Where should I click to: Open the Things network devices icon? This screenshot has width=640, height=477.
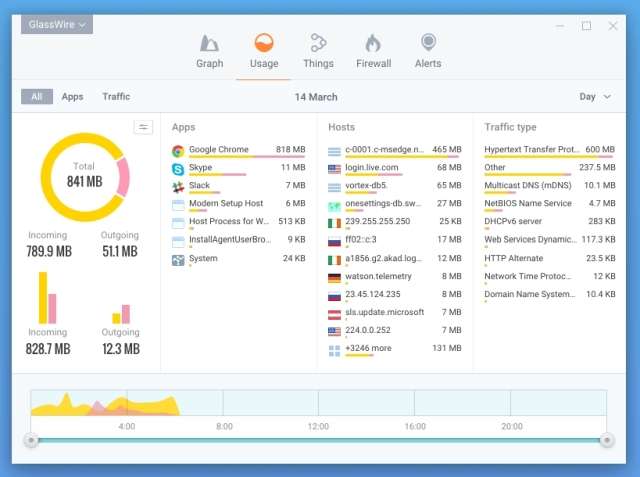tap(318, 43)
